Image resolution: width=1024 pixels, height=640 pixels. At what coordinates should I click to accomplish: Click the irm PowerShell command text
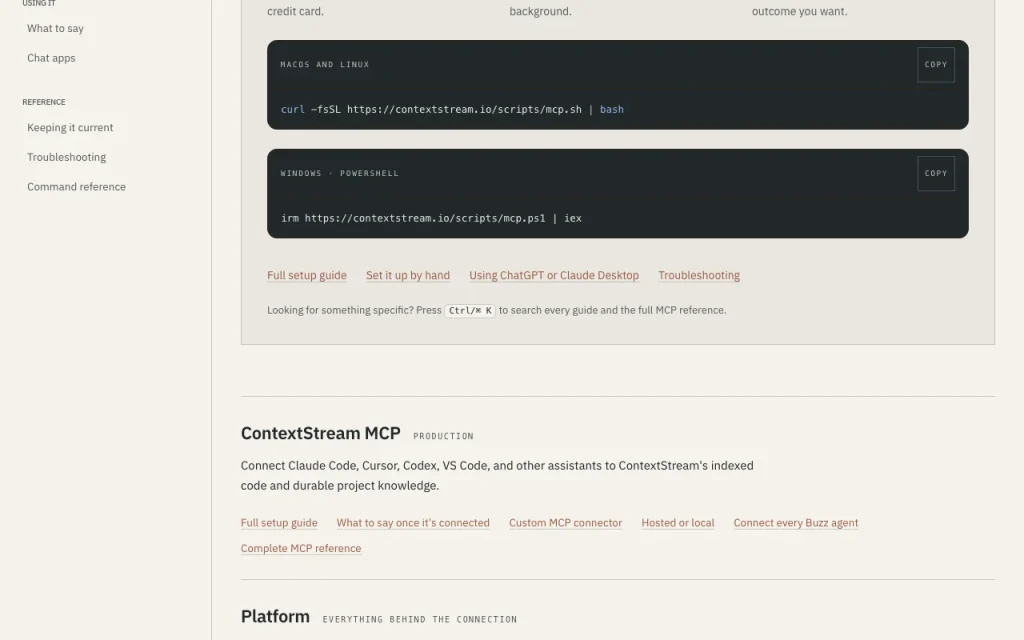tap(432, 219)
